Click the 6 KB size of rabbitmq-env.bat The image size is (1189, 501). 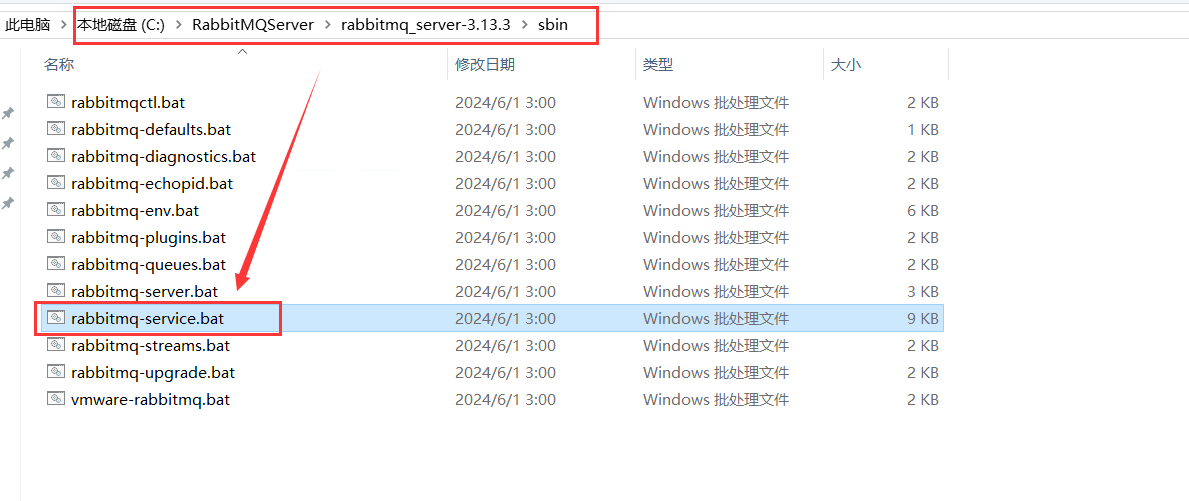click(x=923, y=211)
